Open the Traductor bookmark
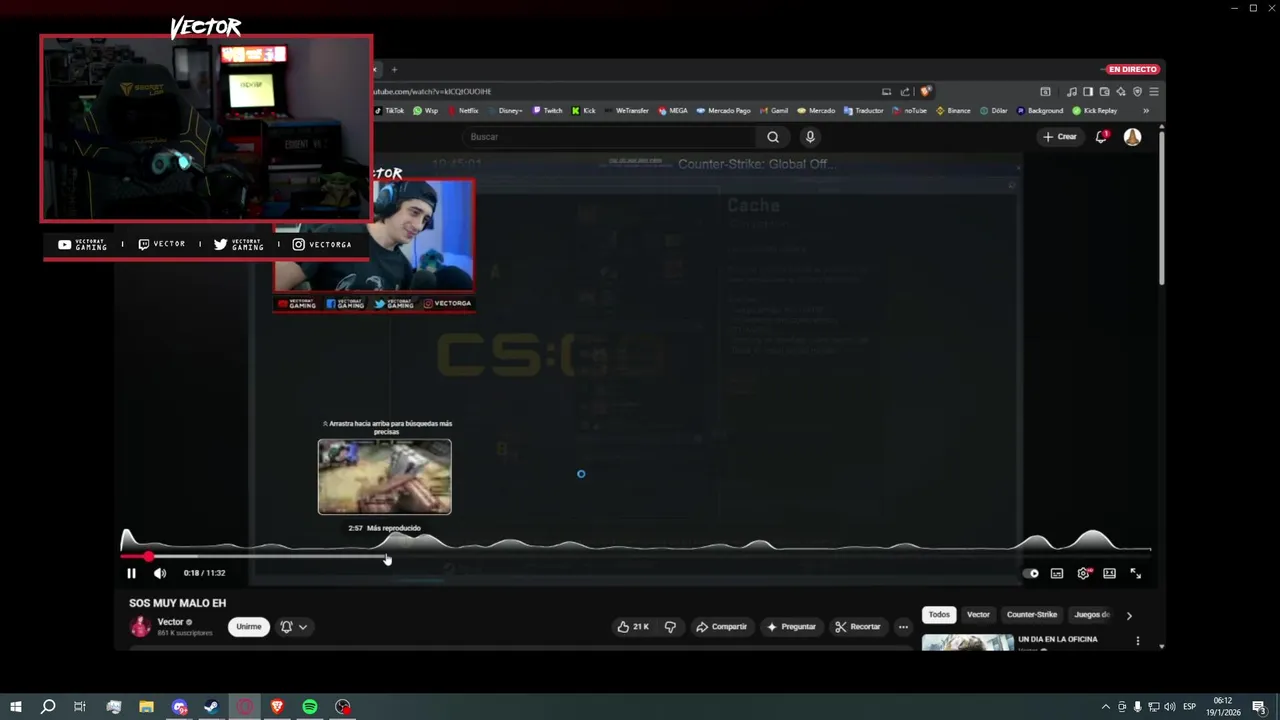Screen dimensions: 1280x720 coord(864,111)
